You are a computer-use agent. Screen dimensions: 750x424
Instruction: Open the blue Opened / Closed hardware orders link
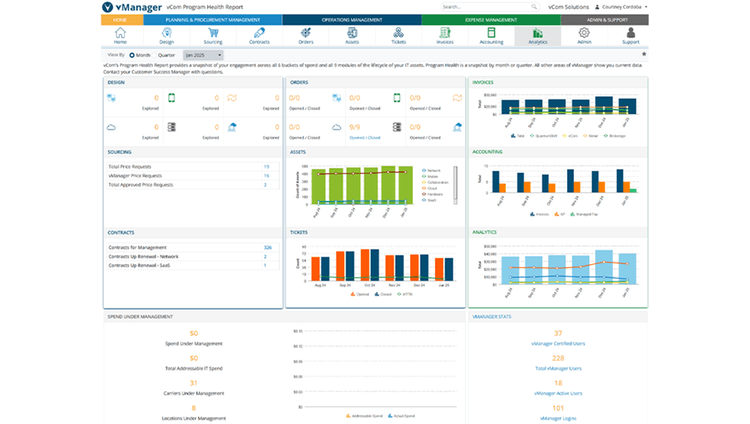(x=364, y=138)
